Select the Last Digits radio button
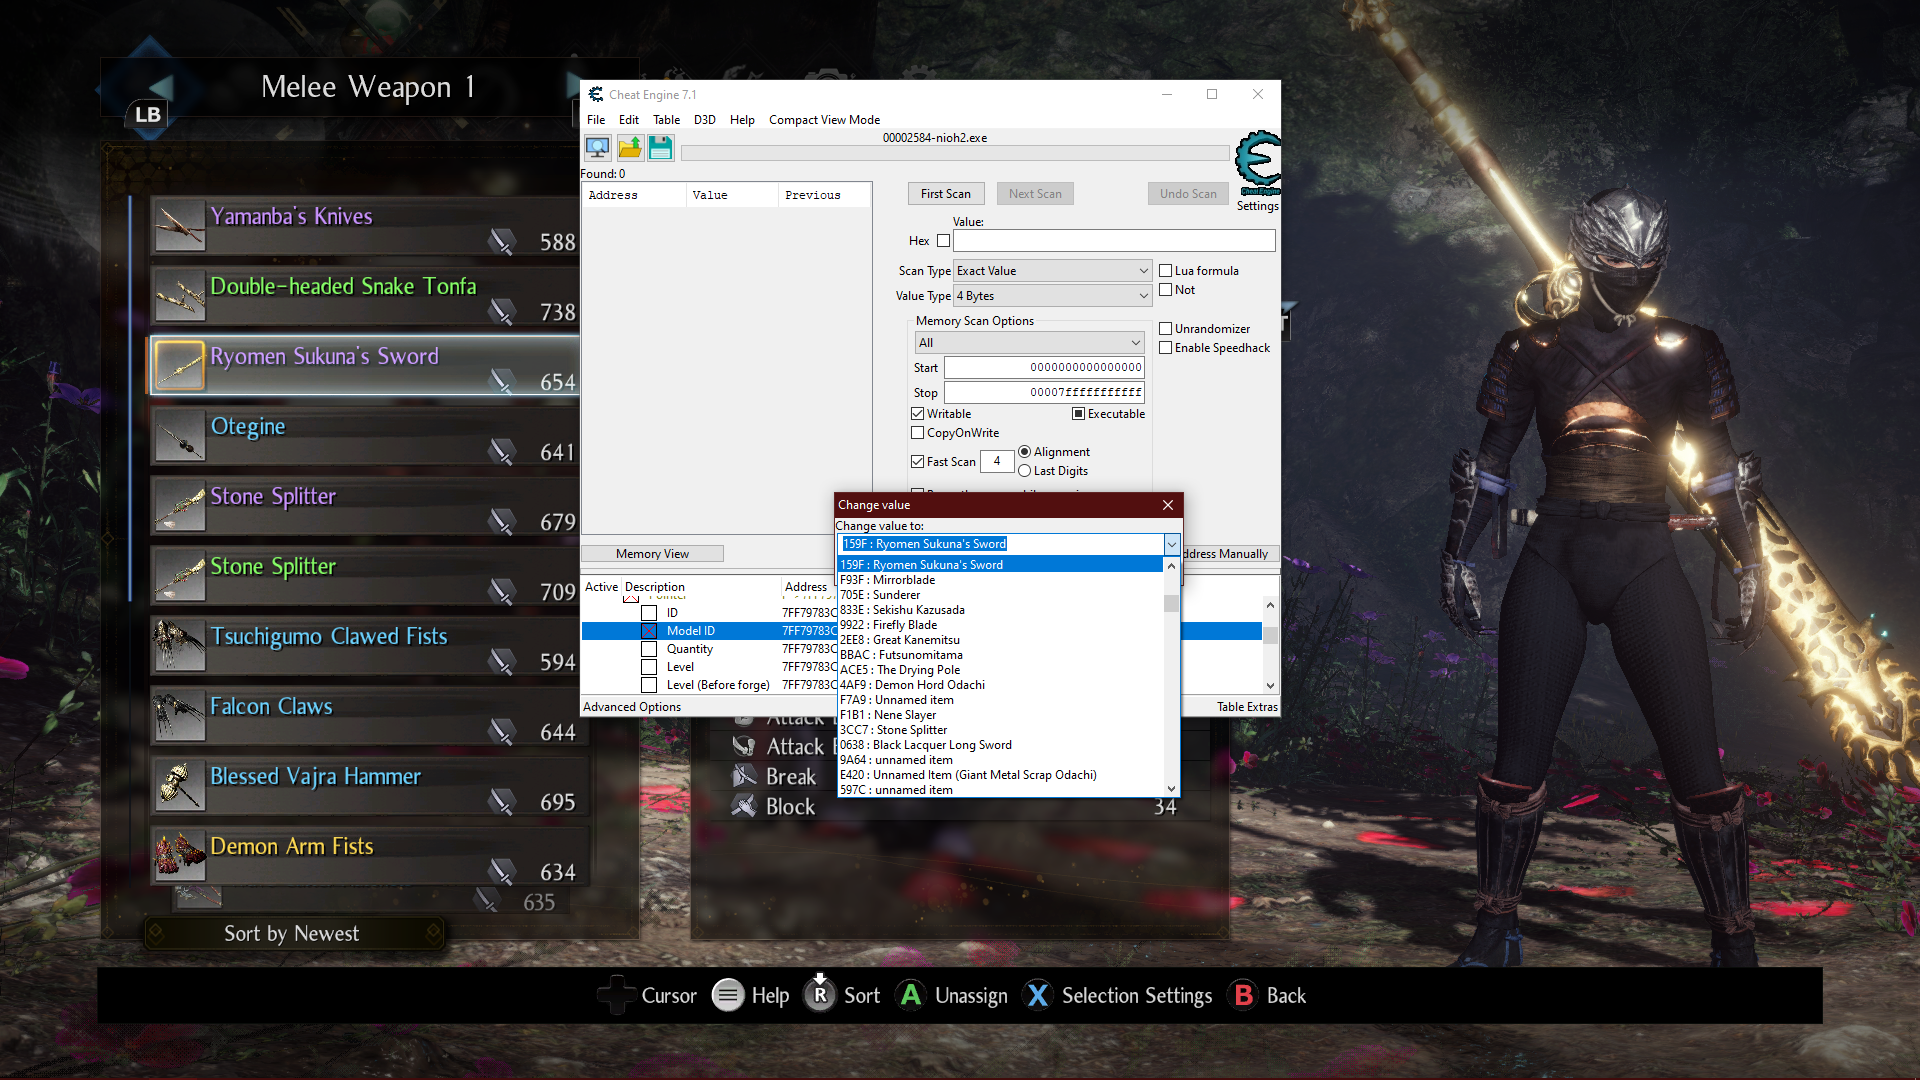The height and width of the screenshot is (1080, 1920). pyautogui.click(x=1024, y=471)
